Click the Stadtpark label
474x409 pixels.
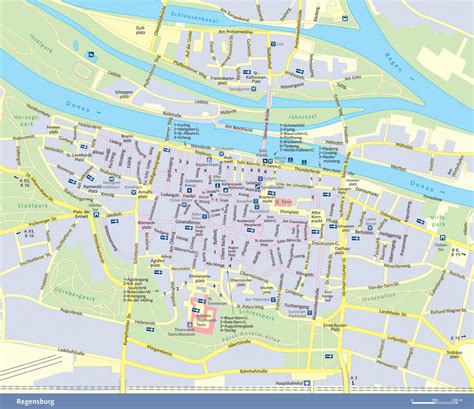pos(33,206)
